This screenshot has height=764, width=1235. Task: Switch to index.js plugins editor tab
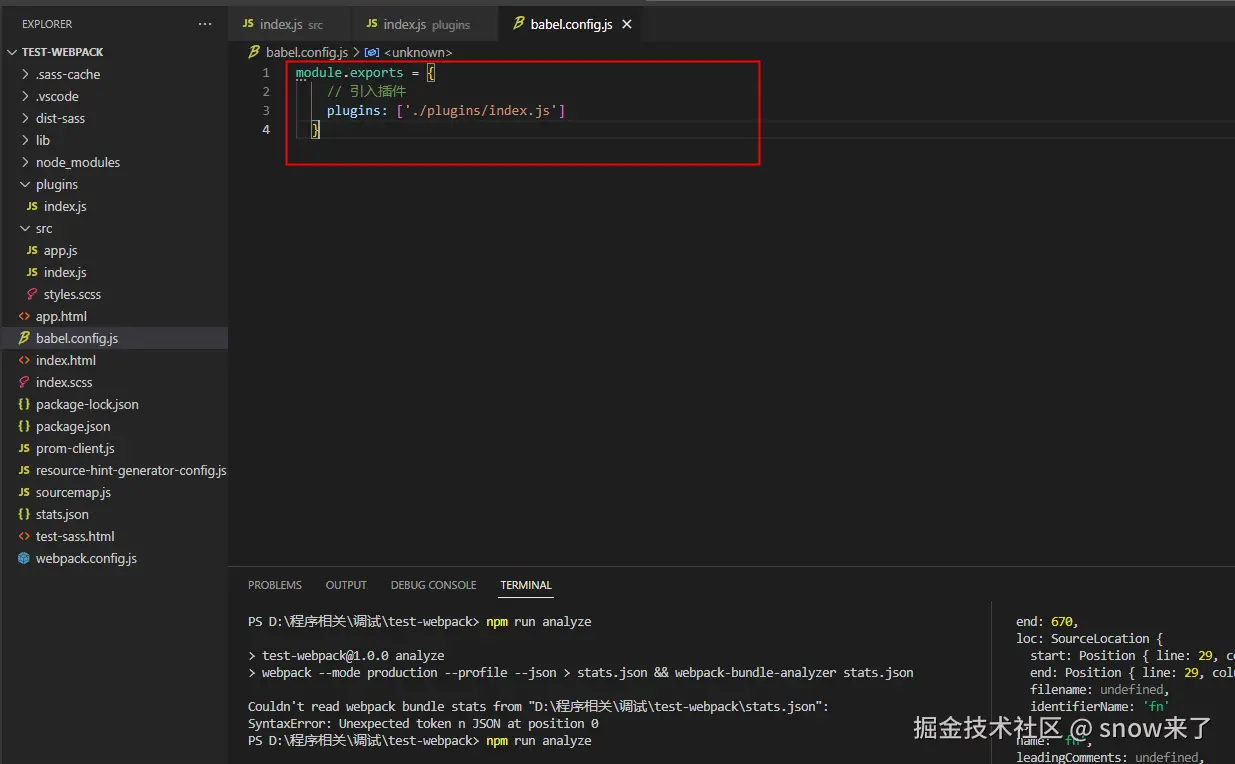[425, 24]
